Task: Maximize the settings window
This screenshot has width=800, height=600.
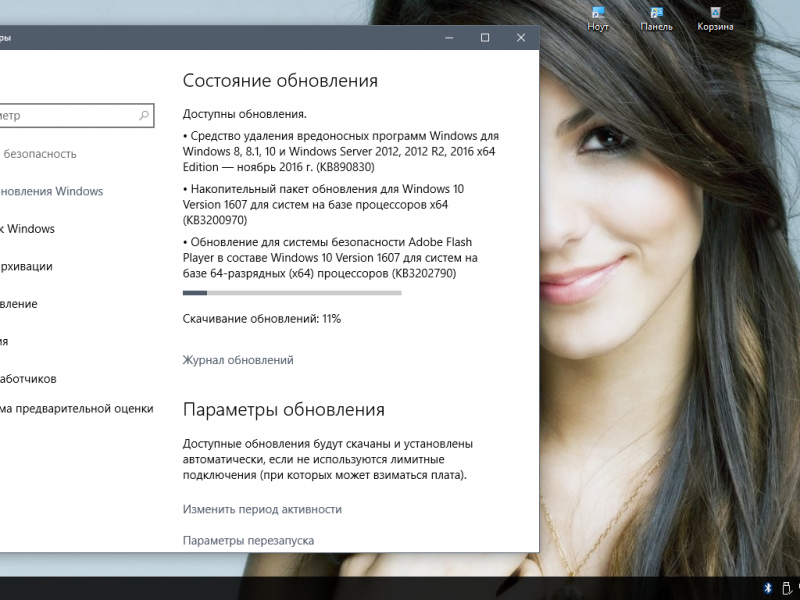Action: (x=485, y=37)
